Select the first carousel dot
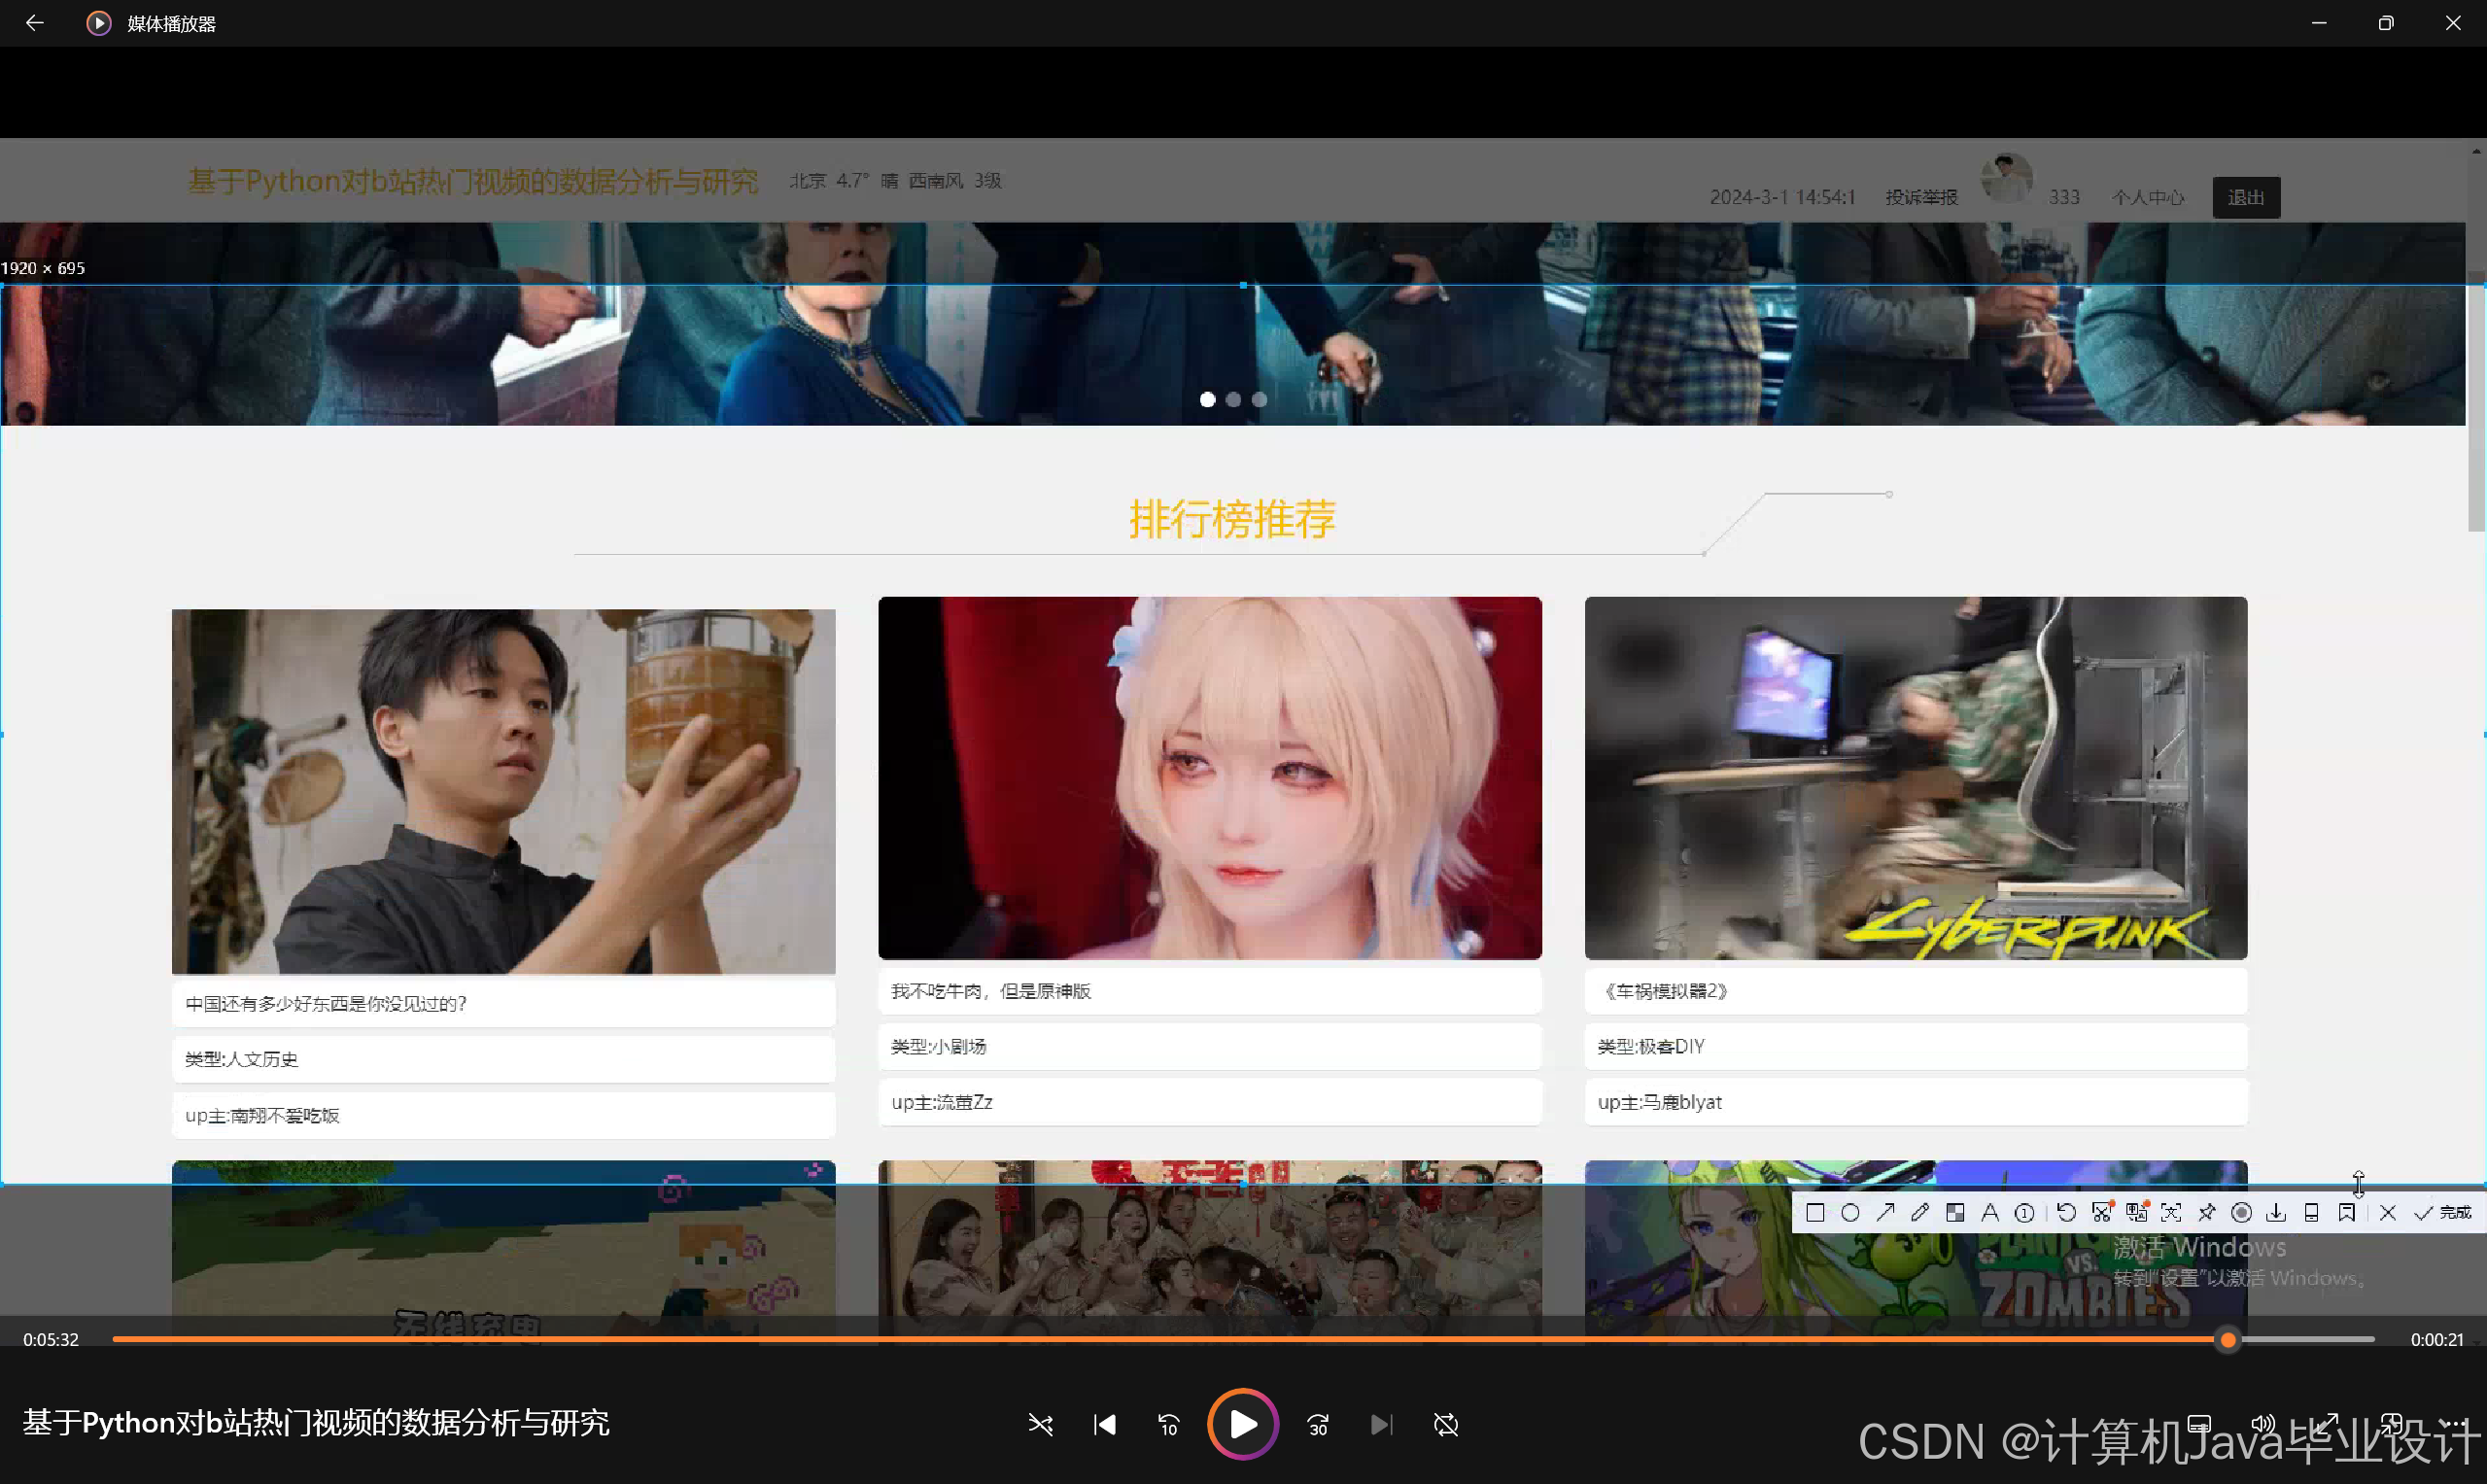This screenshot has width=2487, height=1484. pos(1208,400)
